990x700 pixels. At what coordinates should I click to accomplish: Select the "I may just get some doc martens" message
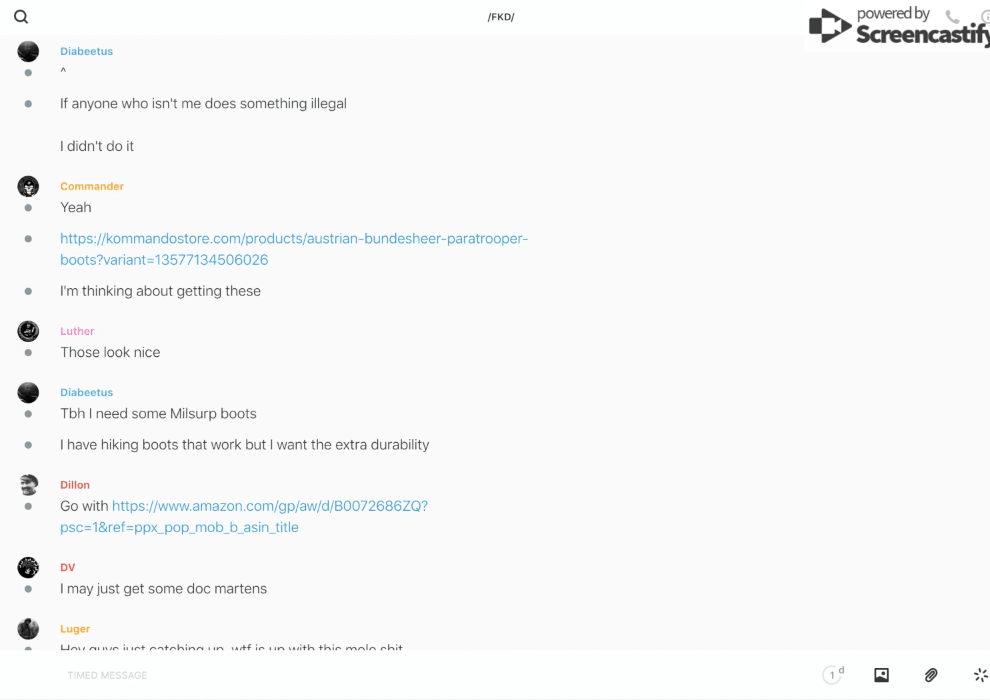coord(163,589)
